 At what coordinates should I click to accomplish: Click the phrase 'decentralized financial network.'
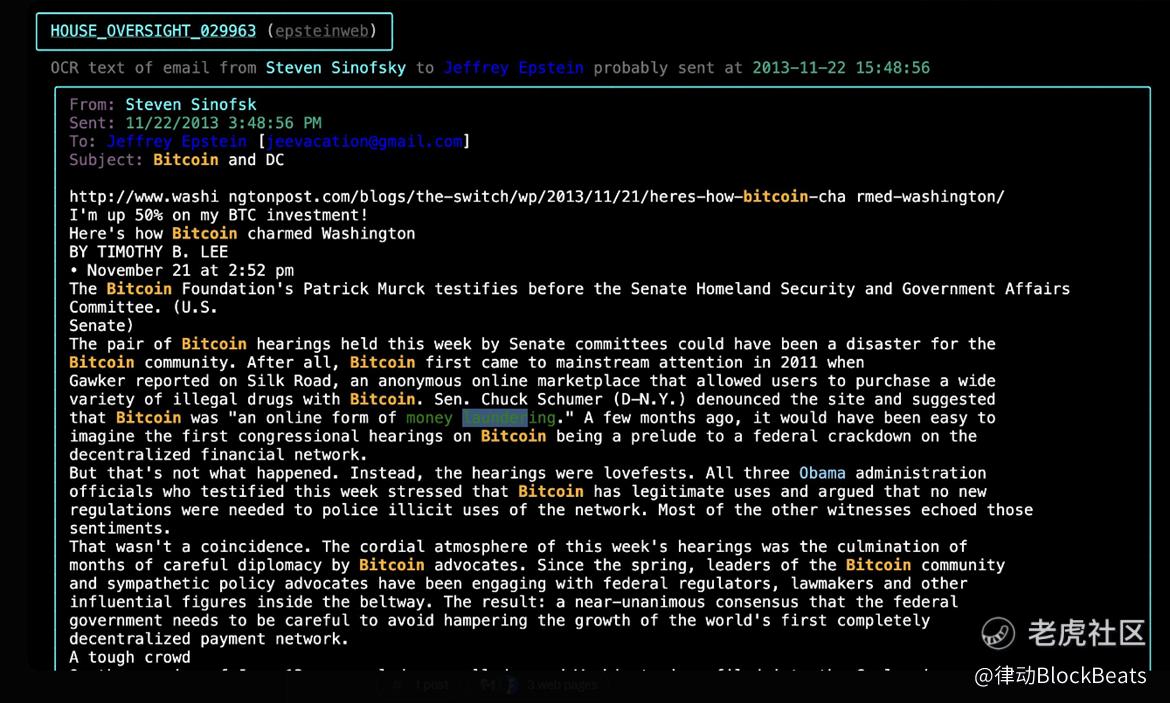[x=218, y=454]
